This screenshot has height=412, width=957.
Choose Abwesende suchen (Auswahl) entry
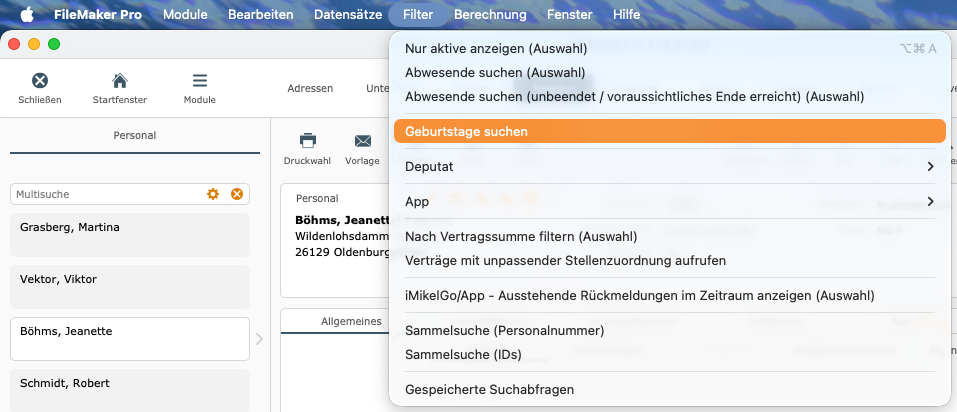coord(670,73)
